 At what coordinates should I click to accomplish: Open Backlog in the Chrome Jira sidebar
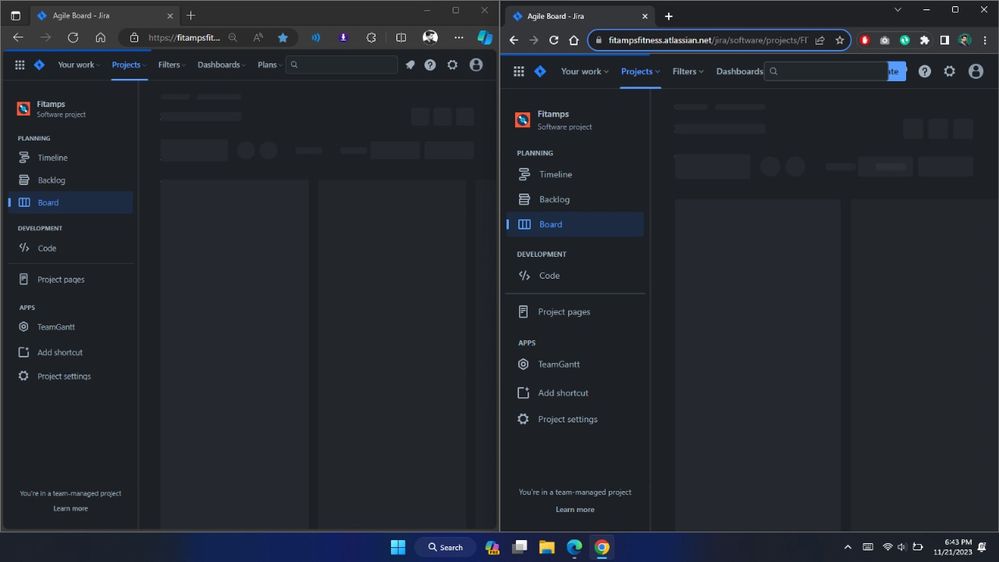(575, 199)
